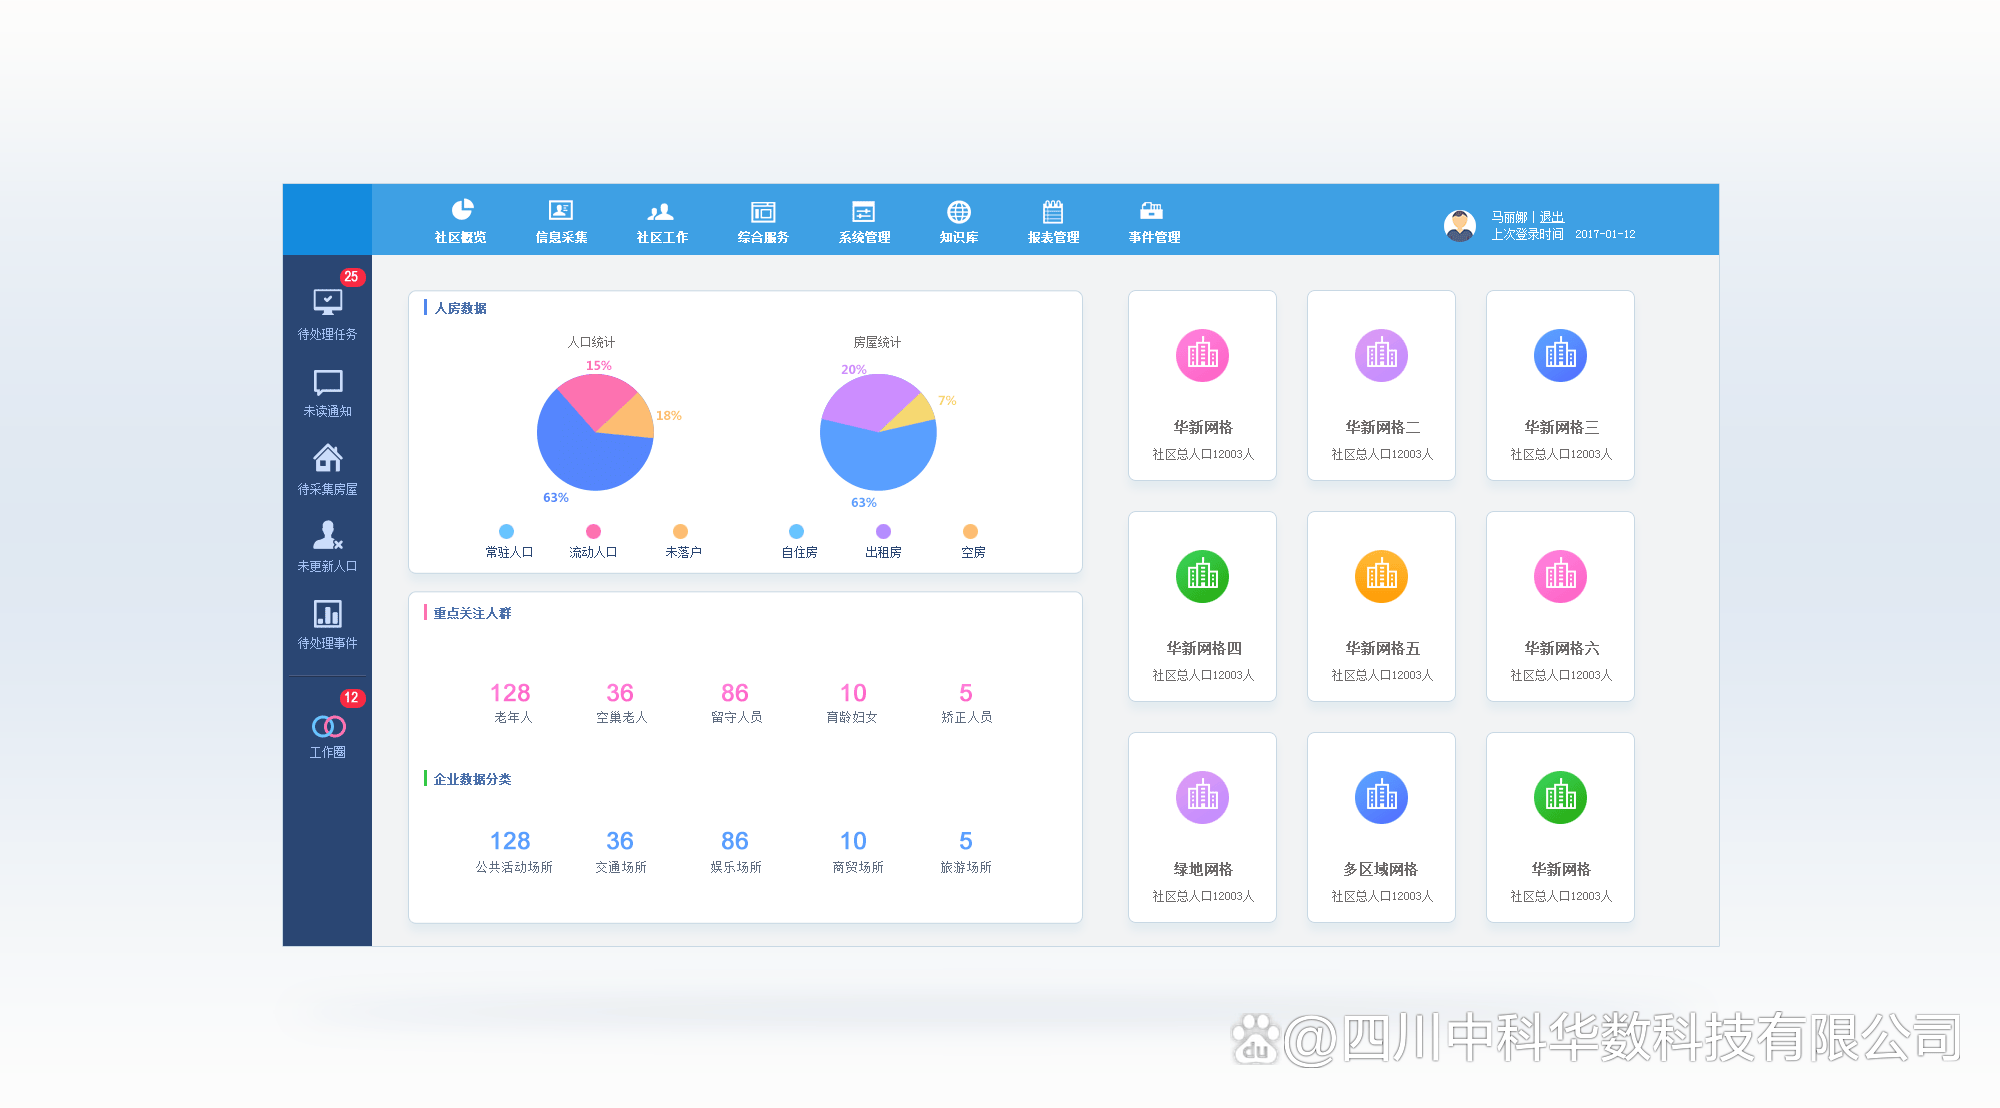Click the 25 badge on 待处理任务
The height and width of the screenshot is (1108, 2000).
click(351, 277)
